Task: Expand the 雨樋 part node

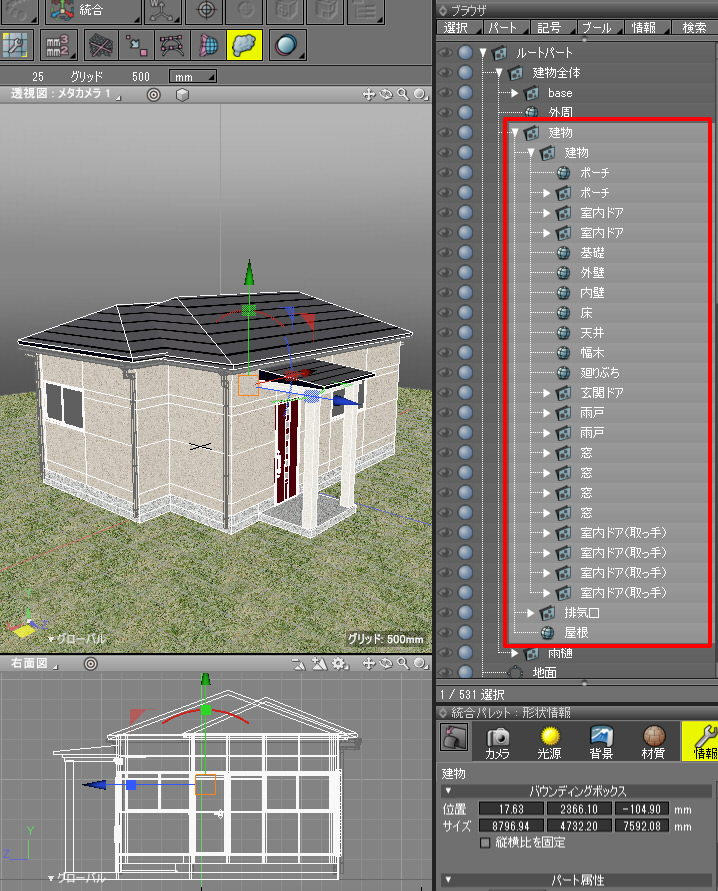Action: pyautogui.click(x=515, y=653)
